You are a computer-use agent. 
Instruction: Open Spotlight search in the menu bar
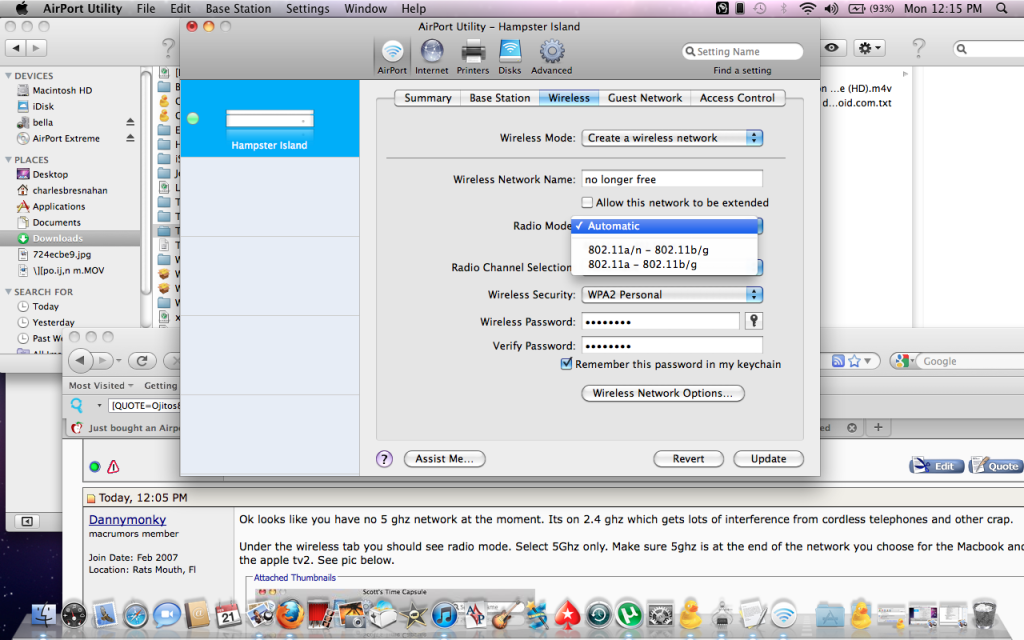click(x=1001, y=8)
